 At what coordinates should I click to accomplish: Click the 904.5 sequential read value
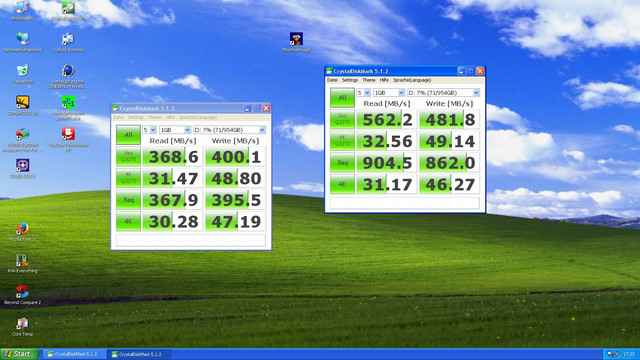pos(387,162)
